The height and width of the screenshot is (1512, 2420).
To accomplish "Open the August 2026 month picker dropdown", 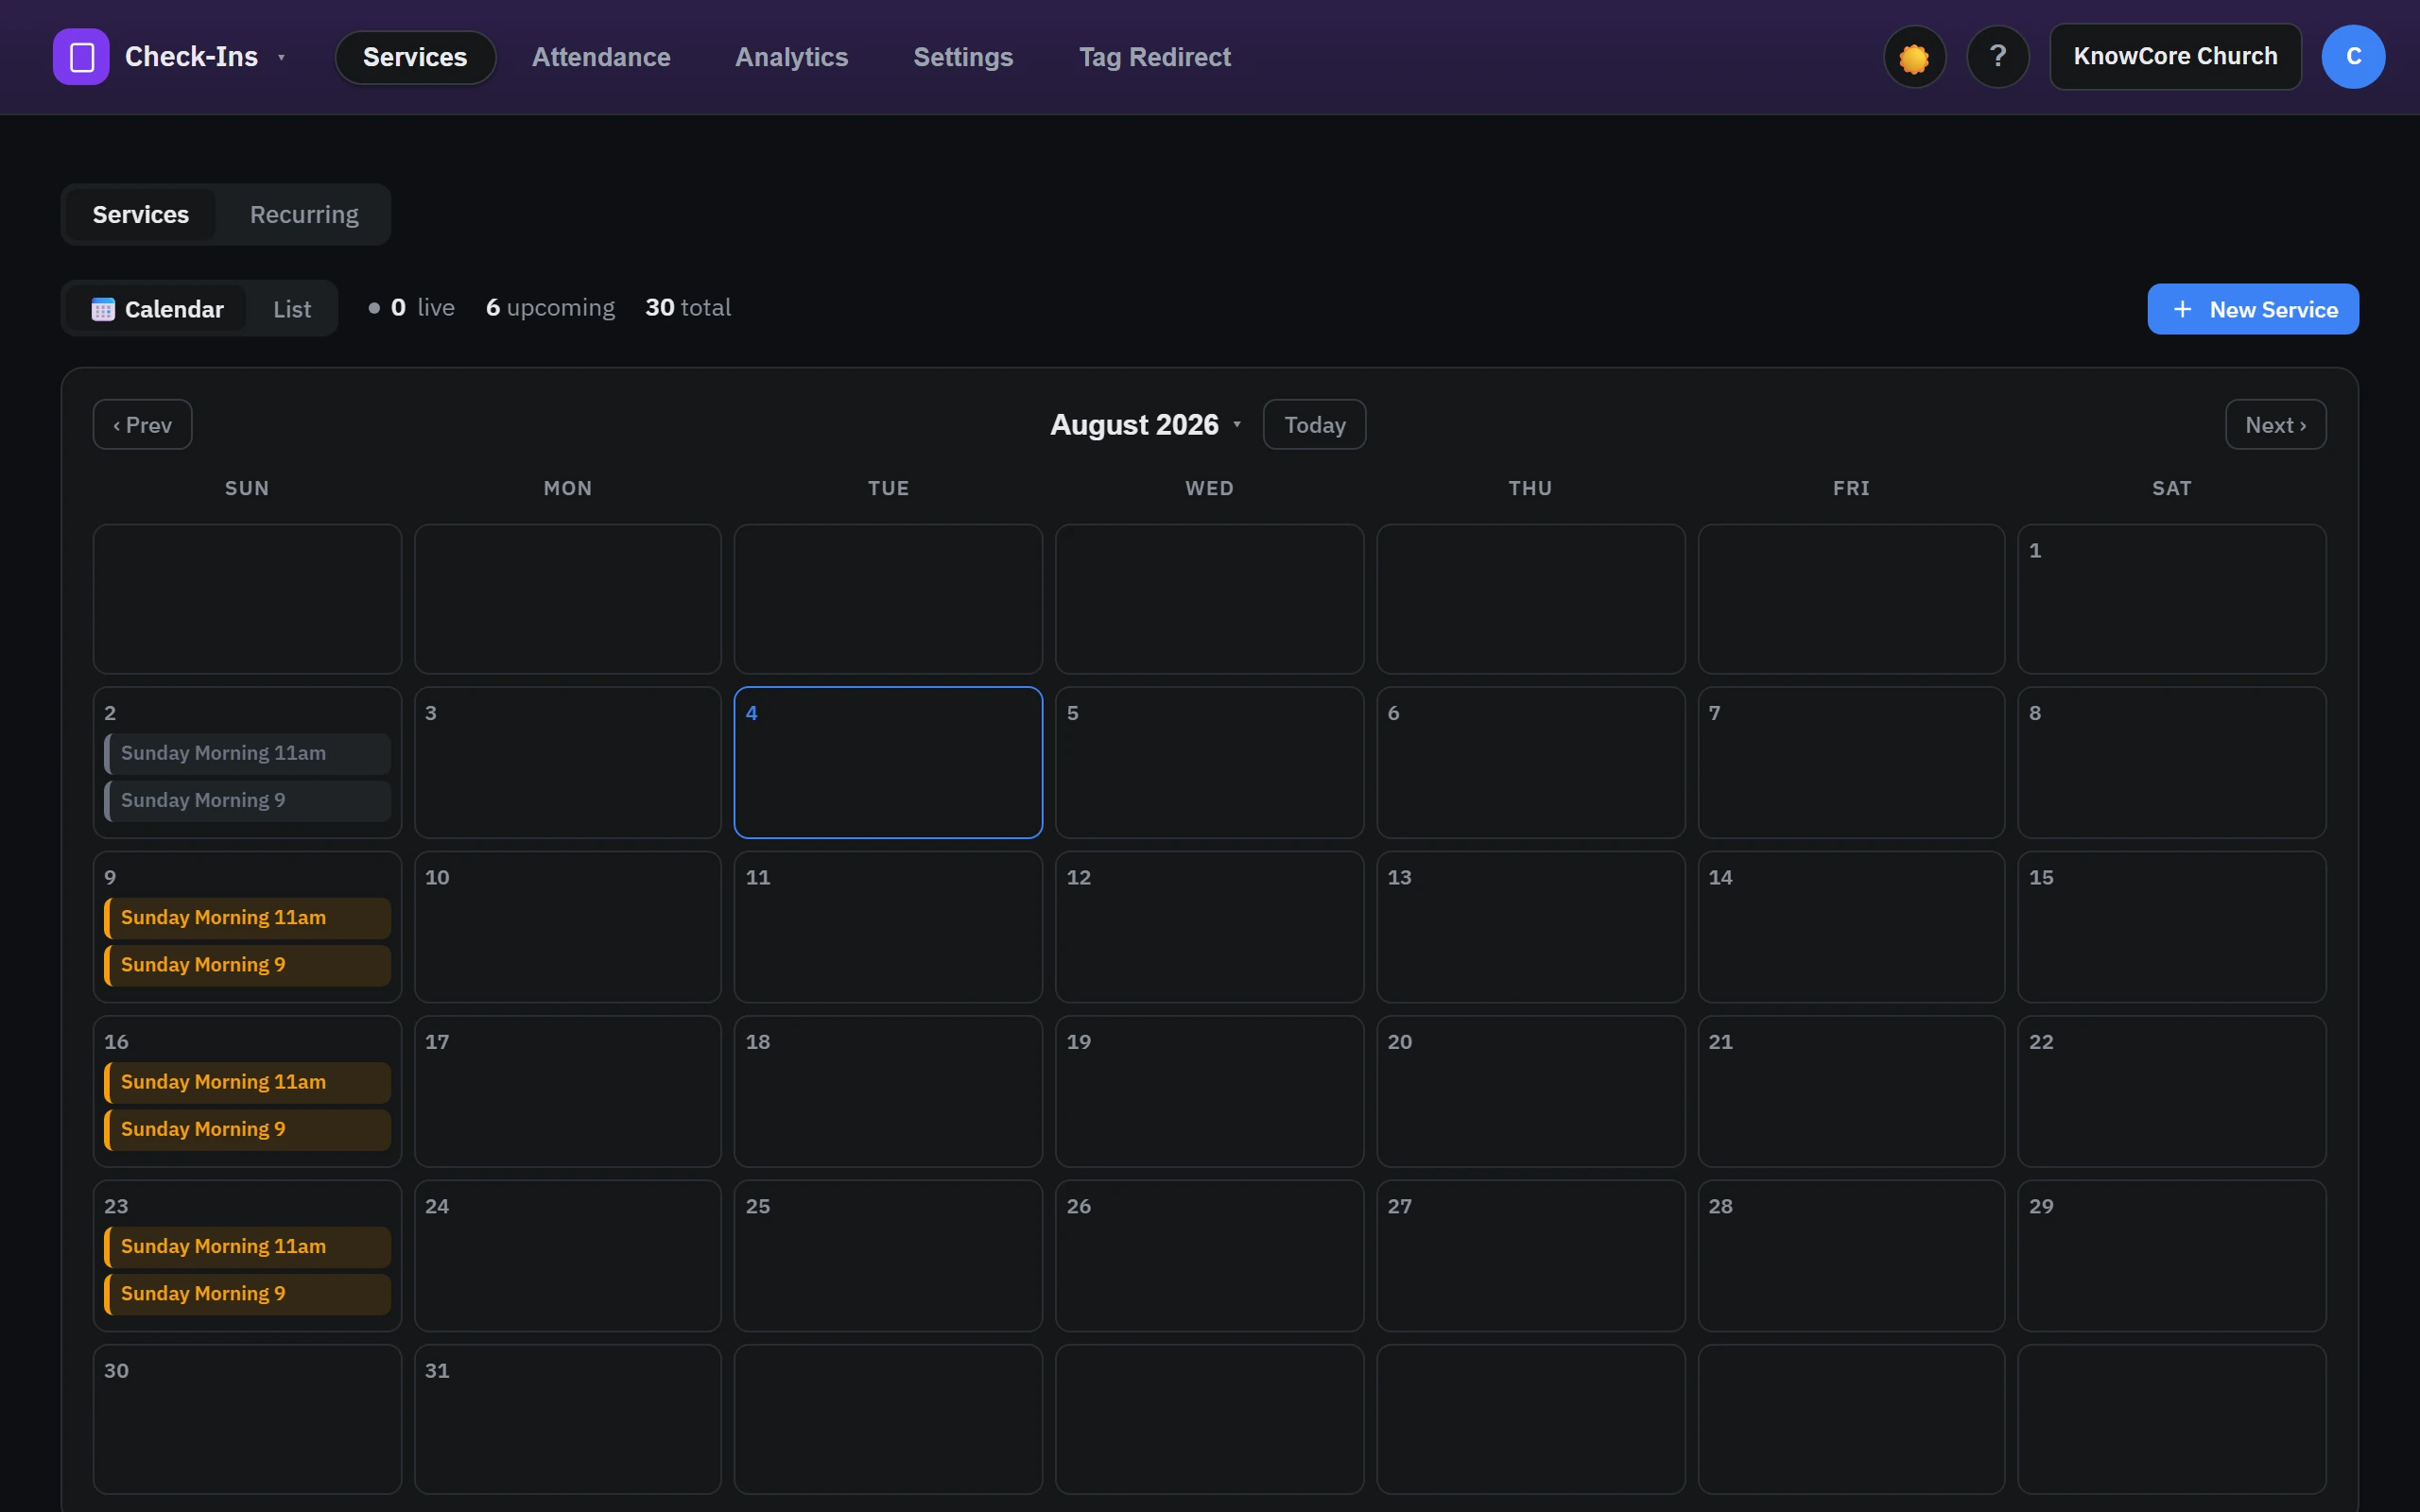I will [1237, 425].
